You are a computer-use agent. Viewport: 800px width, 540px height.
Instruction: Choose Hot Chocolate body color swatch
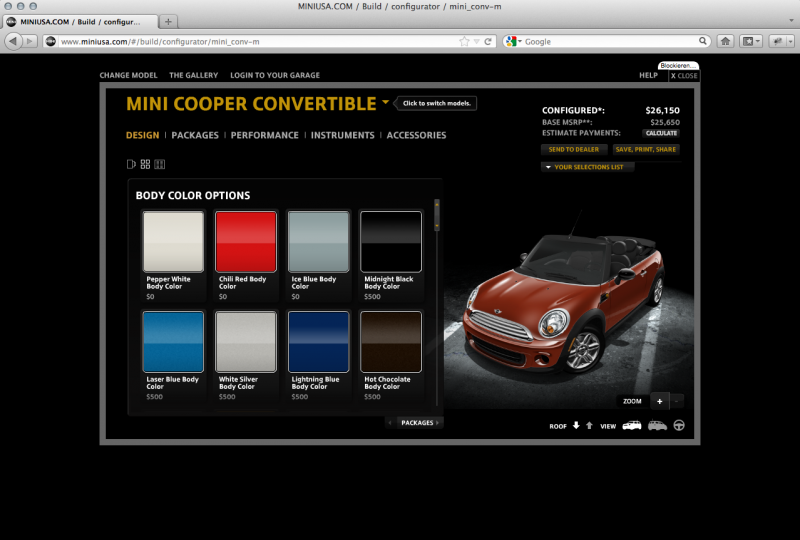pyautogui.click(x=391, y=341)
